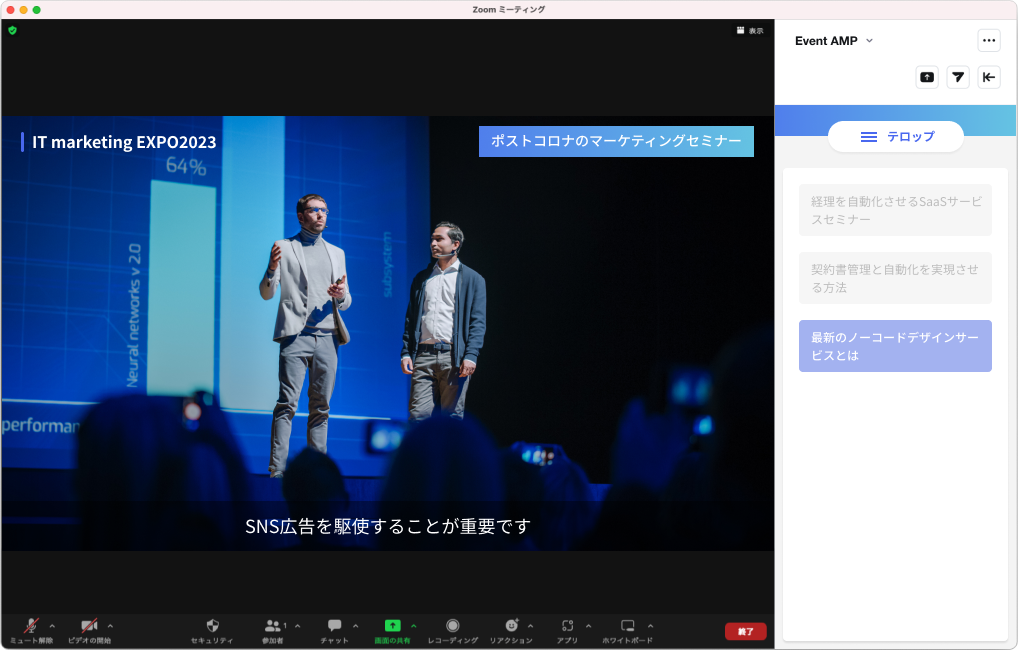Select 経理を自動化させるSaaSサービスセミナー telop item
This screenshot has height=650, width=1018.
[895, 210]
